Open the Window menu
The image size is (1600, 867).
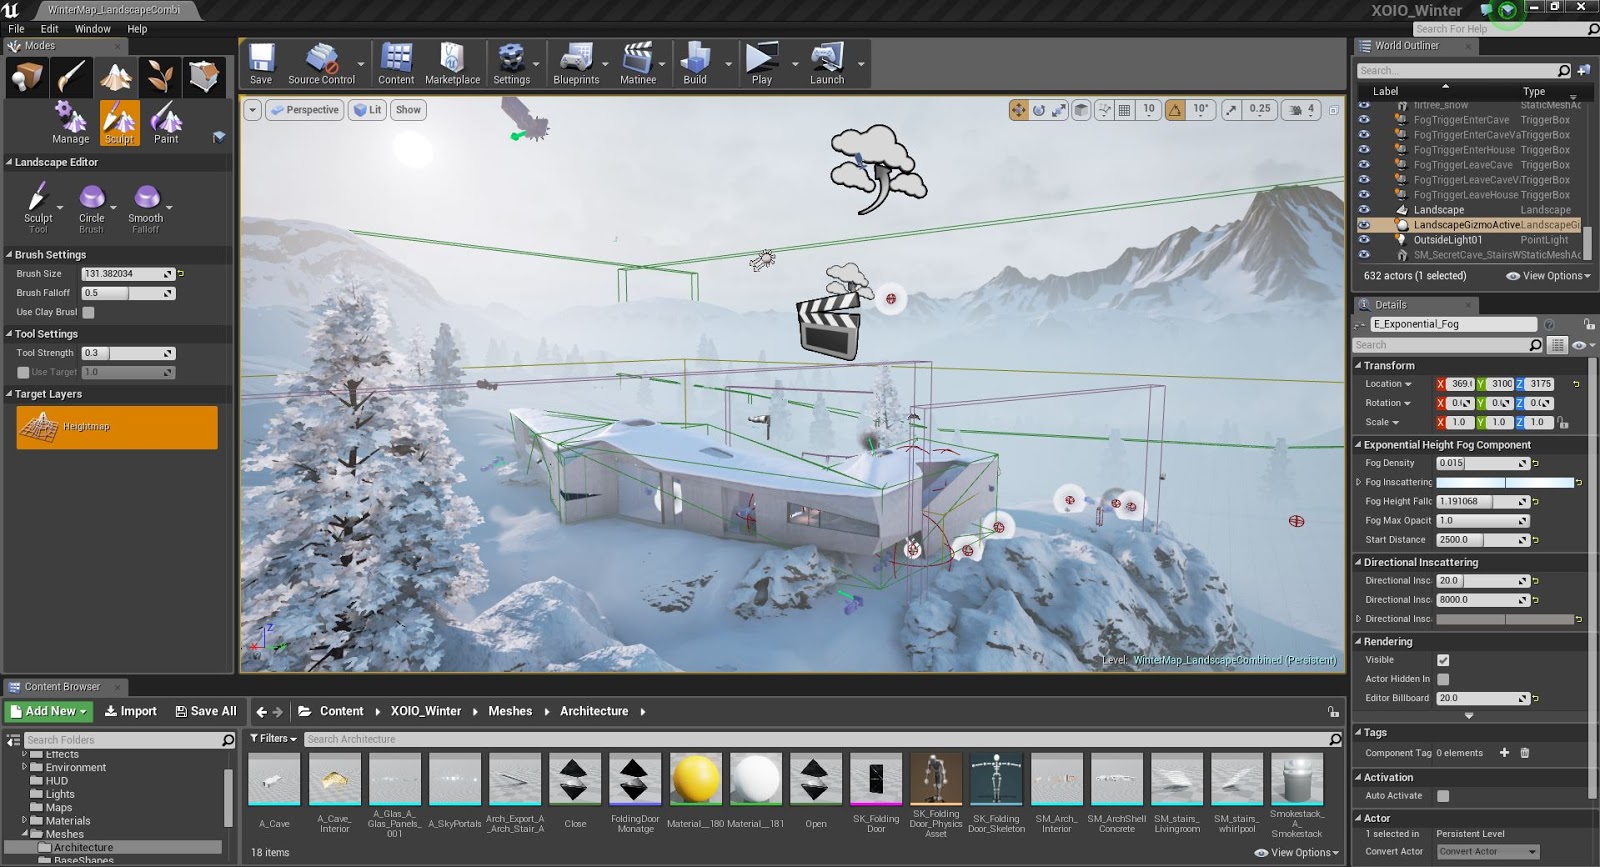point(93,29)
